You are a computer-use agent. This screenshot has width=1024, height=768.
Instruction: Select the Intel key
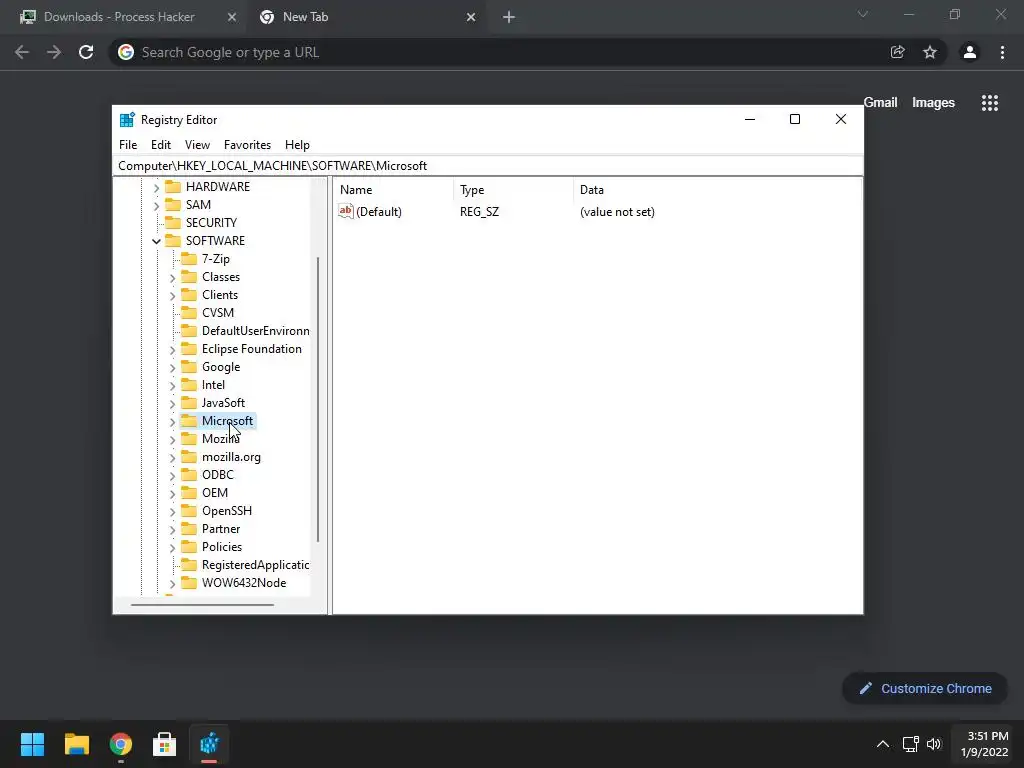click(x=214, y=385)
